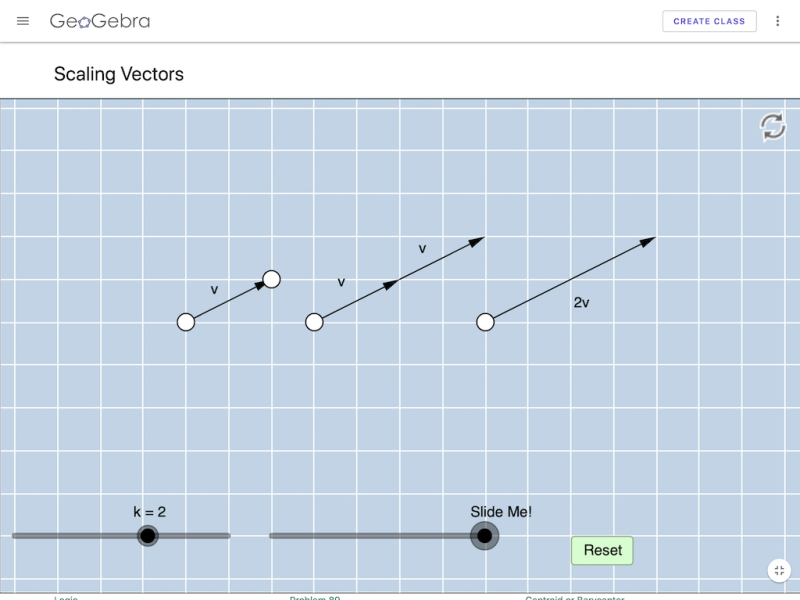Click the GeoGebra logo
Screen dimensions: 800x600
[x=101, y=20]
